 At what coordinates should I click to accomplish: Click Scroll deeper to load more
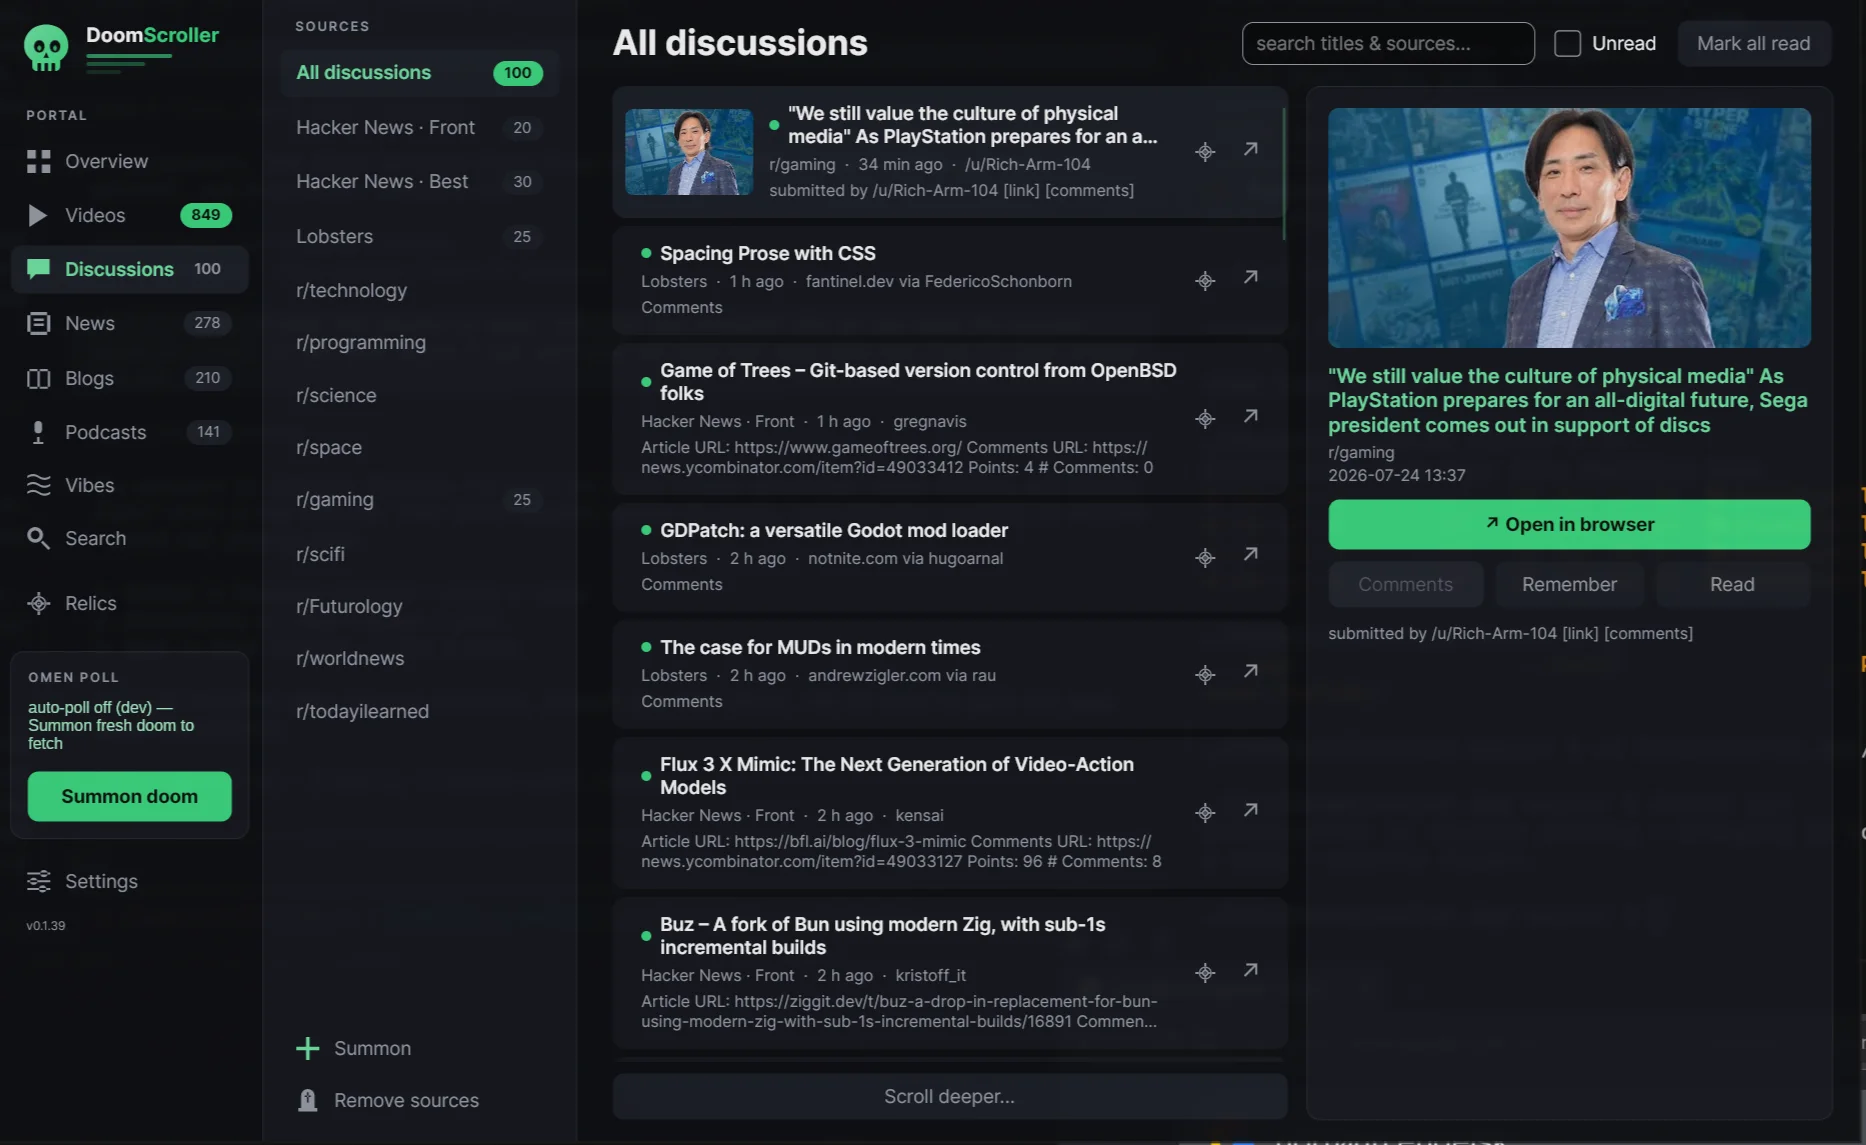coord(949,1096)
